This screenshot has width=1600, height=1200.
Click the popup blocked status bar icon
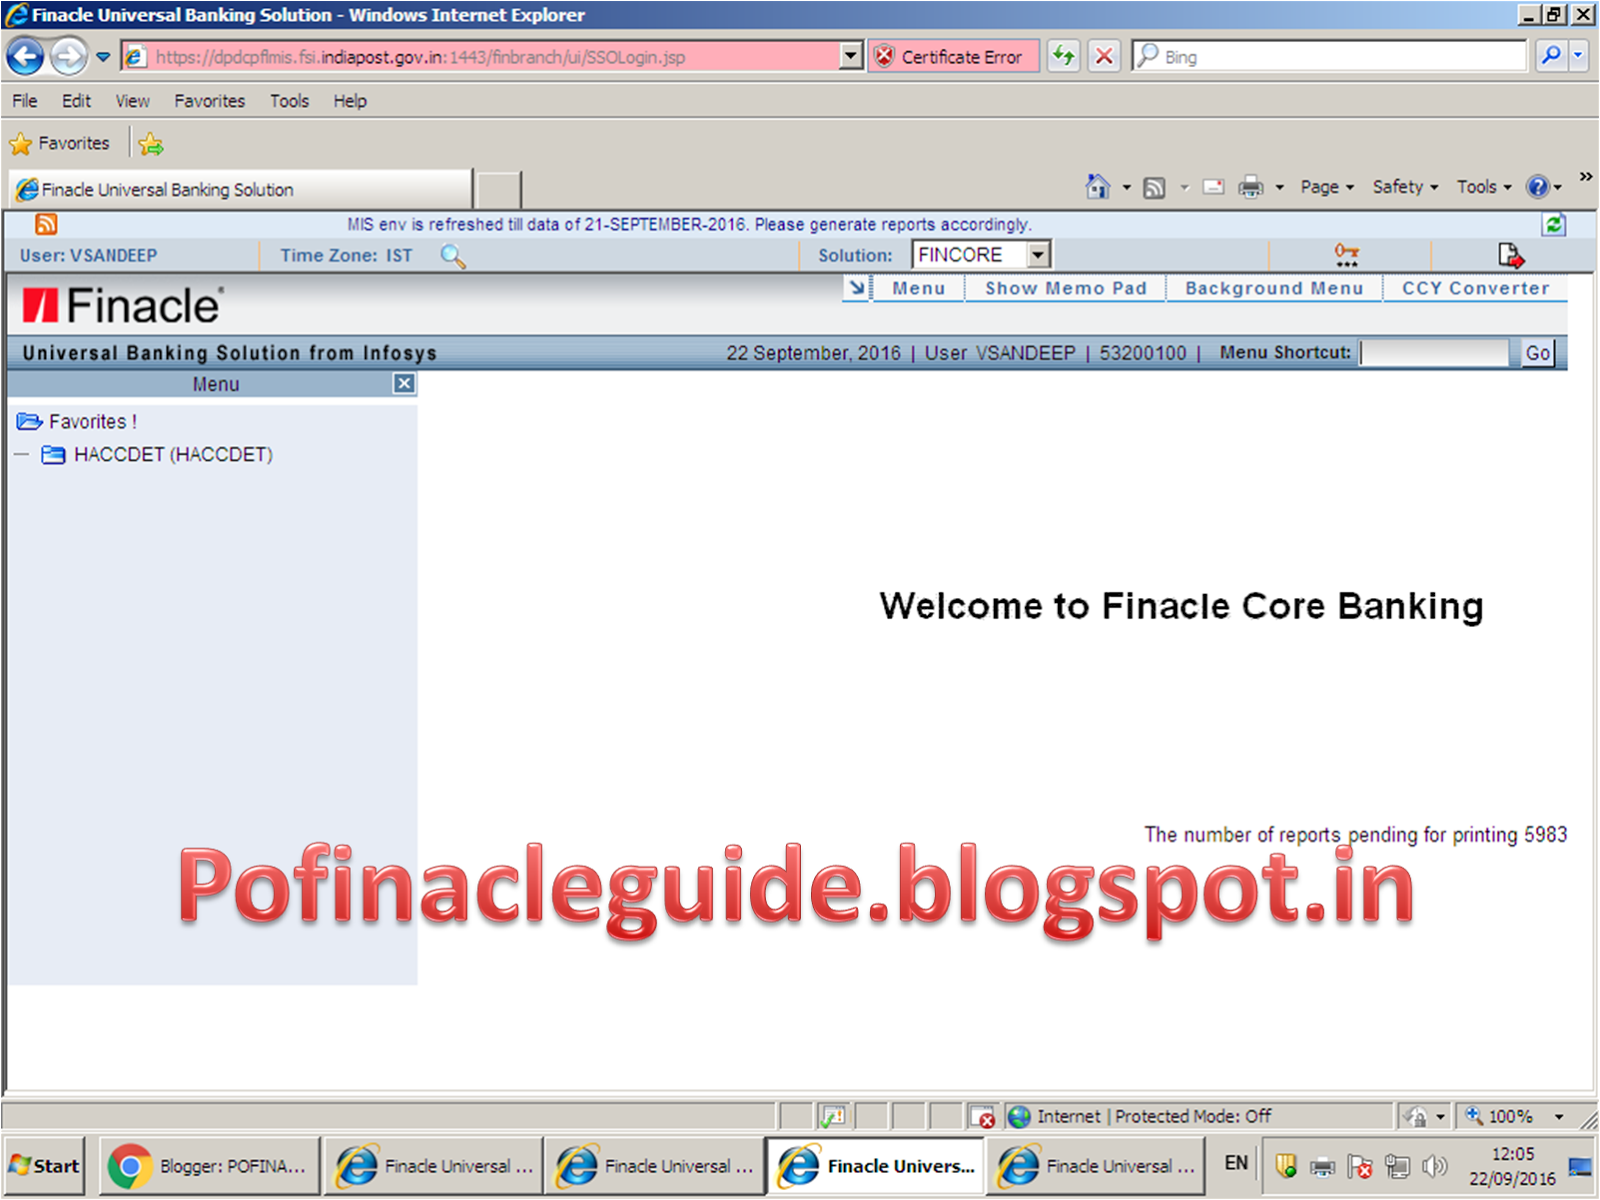(983, 1116)
